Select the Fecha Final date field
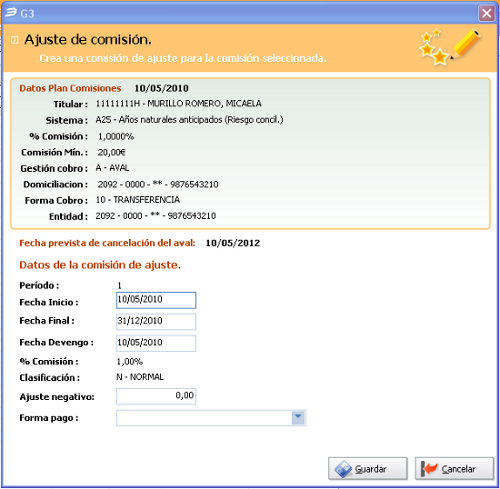 coord(156,322)
